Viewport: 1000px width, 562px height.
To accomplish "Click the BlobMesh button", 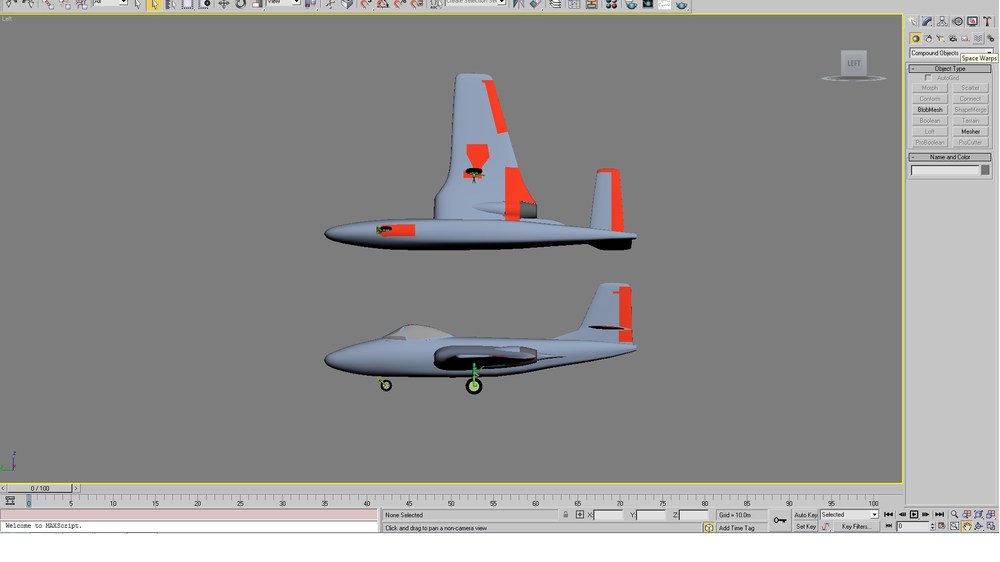I will pos(930,110).
